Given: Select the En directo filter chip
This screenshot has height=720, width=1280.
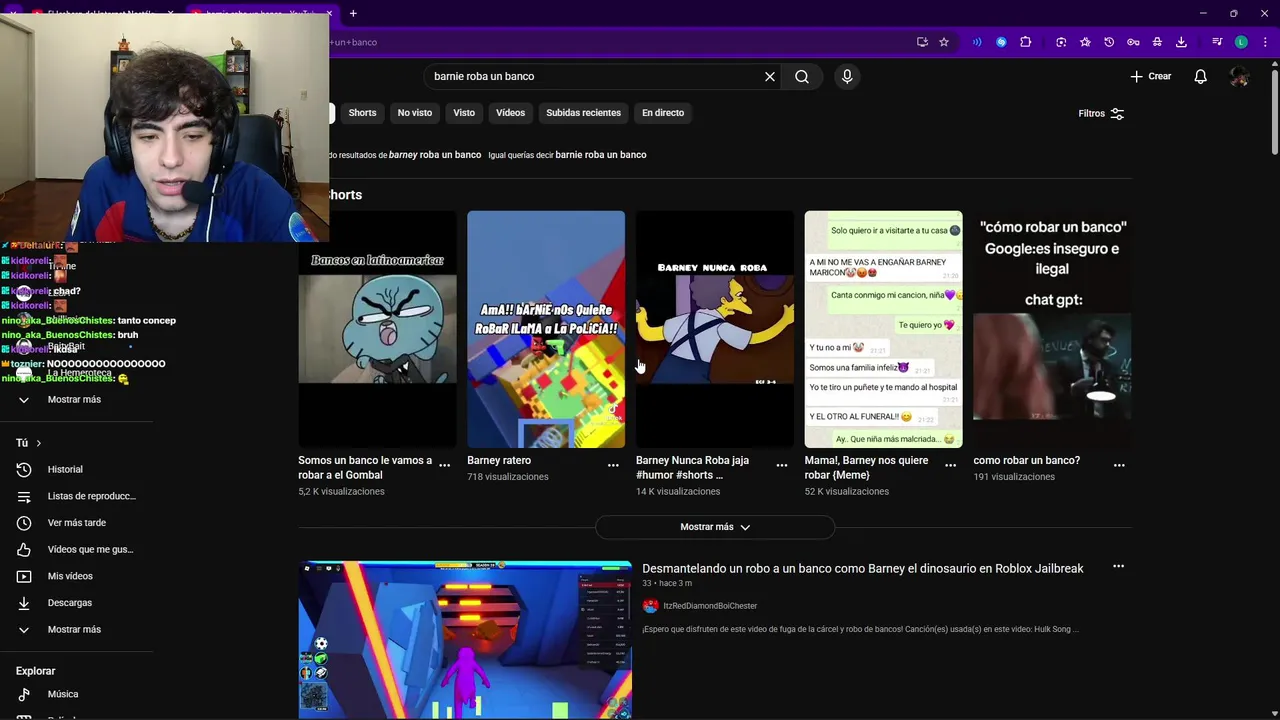Looking at the screenshot, I should click(663, 113).
